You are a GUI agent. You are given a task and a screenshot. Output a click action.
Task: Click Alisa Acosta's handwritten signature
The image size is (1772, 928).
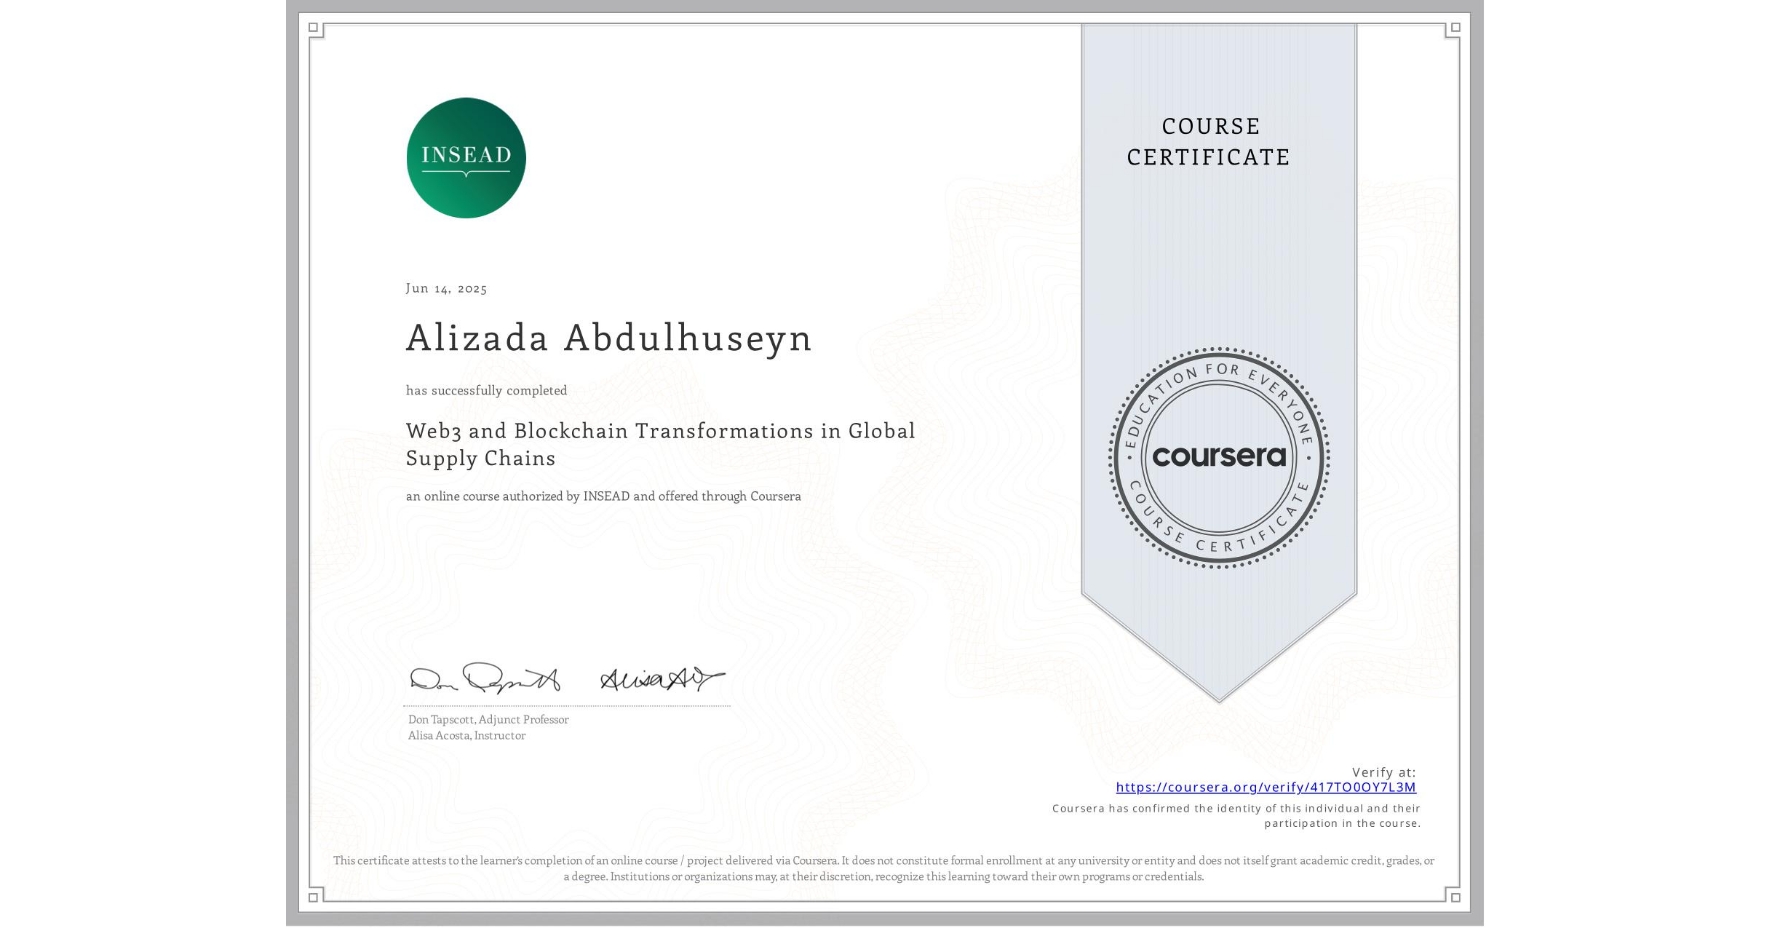662,679
